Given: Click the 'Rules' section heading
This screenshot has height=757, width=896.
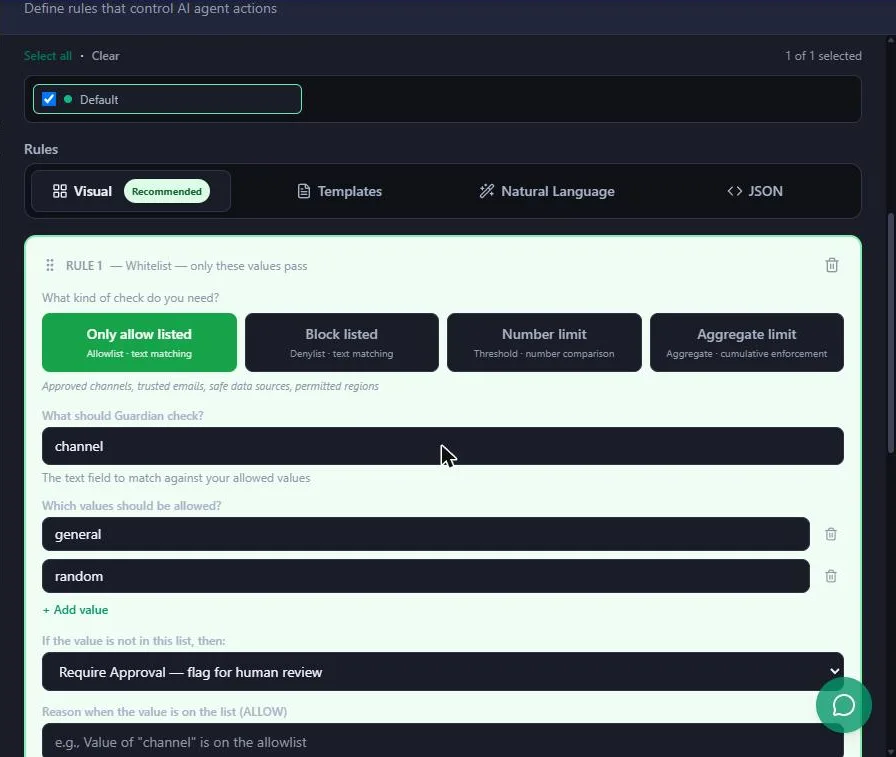Looking at the screenshot, I should click(41, 149).
